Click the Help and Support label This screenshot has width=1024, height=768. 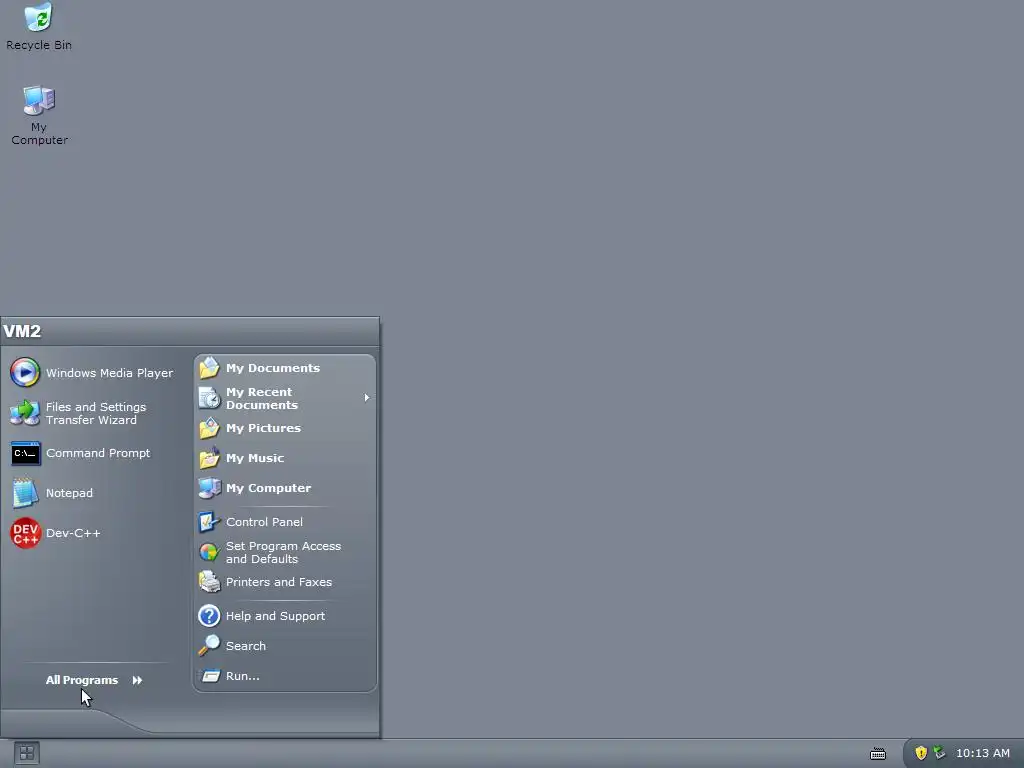coord(275,616)
